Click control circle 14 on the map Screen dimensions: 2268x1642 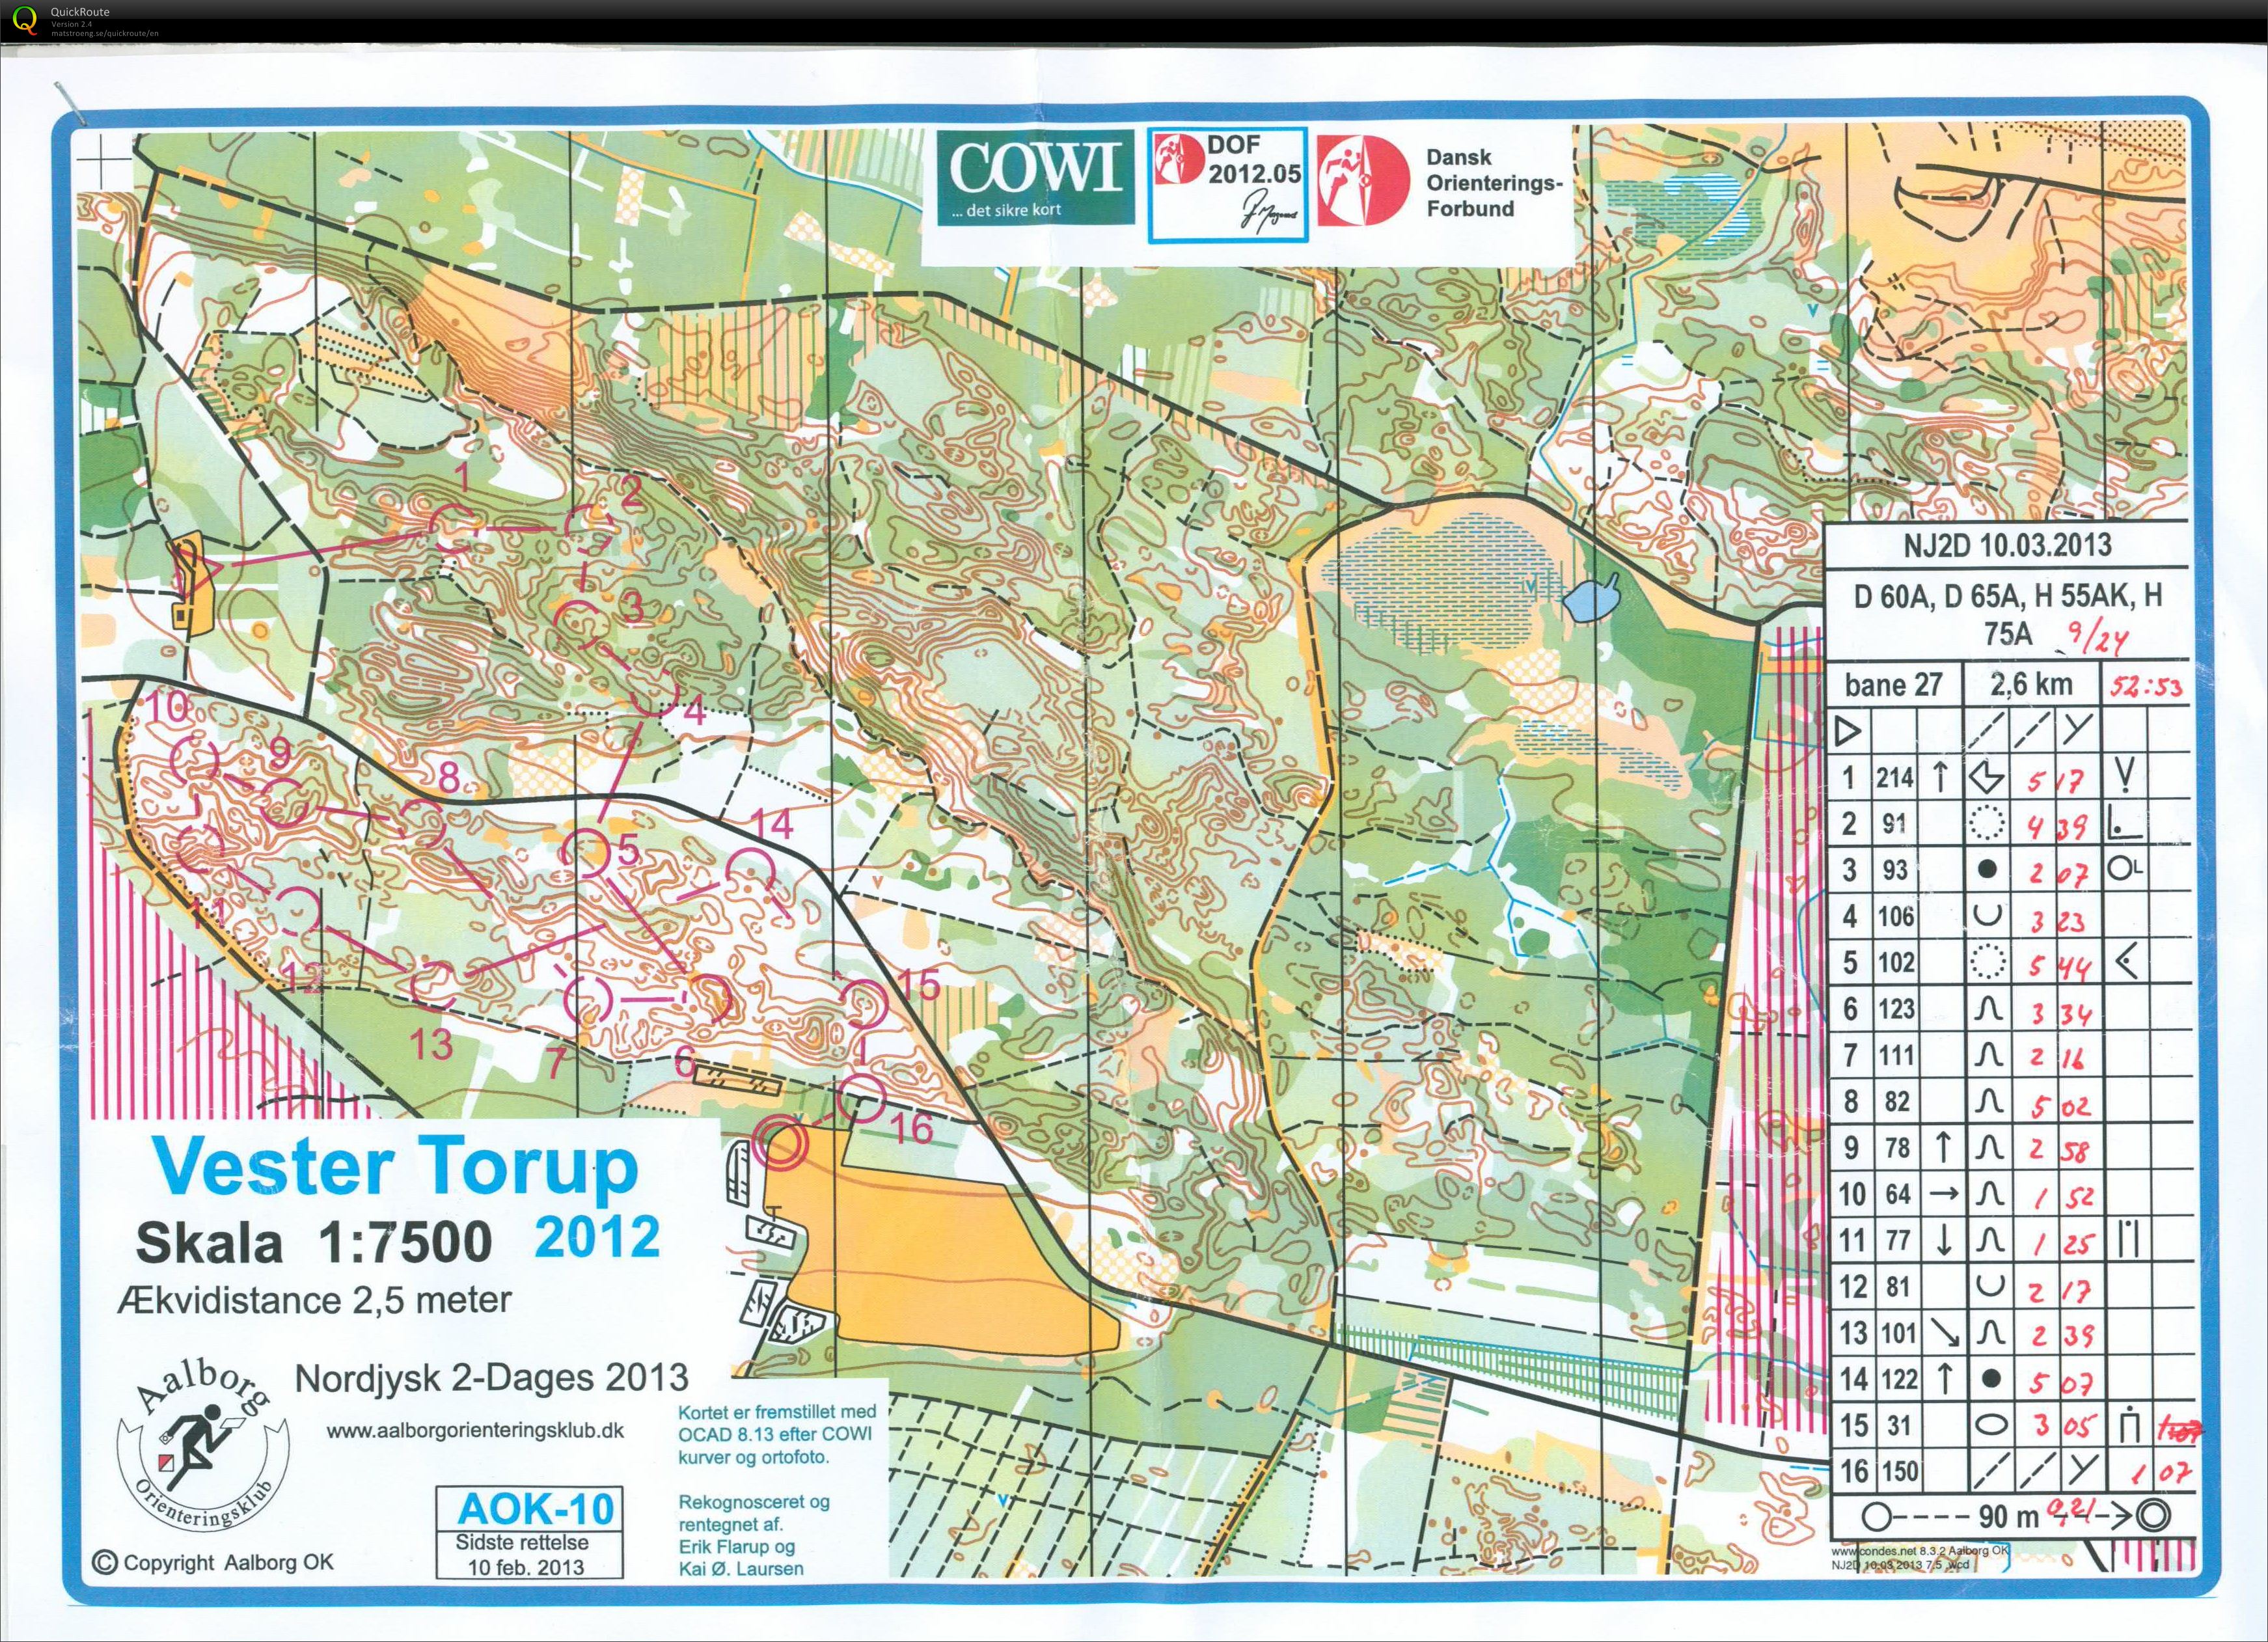coord(749,873)
